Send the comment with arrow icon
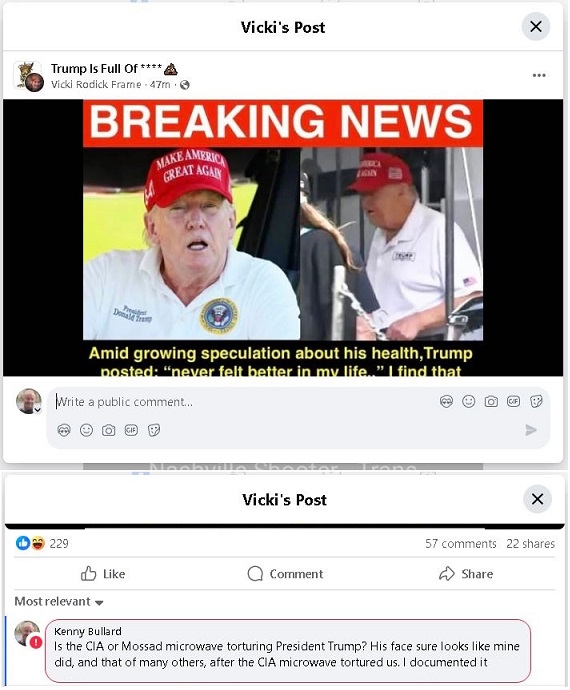The width and height of the screenshot is (570, 690). (x=531, y=430)
